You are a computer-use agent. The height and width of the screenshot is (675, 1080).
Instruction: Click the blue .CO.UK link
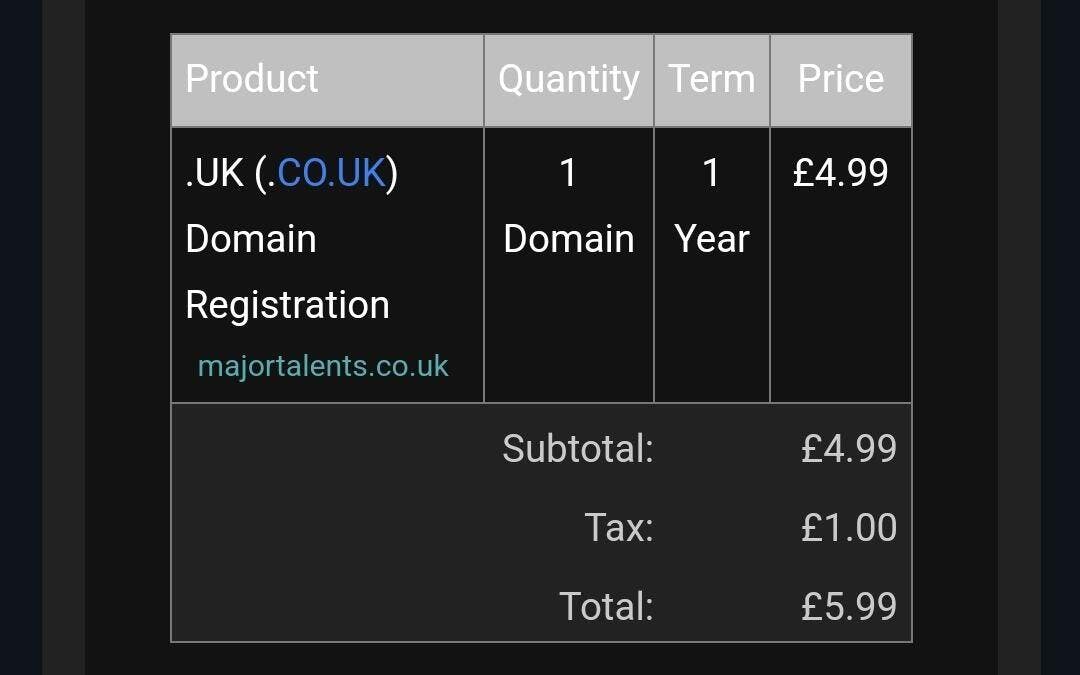331,173
